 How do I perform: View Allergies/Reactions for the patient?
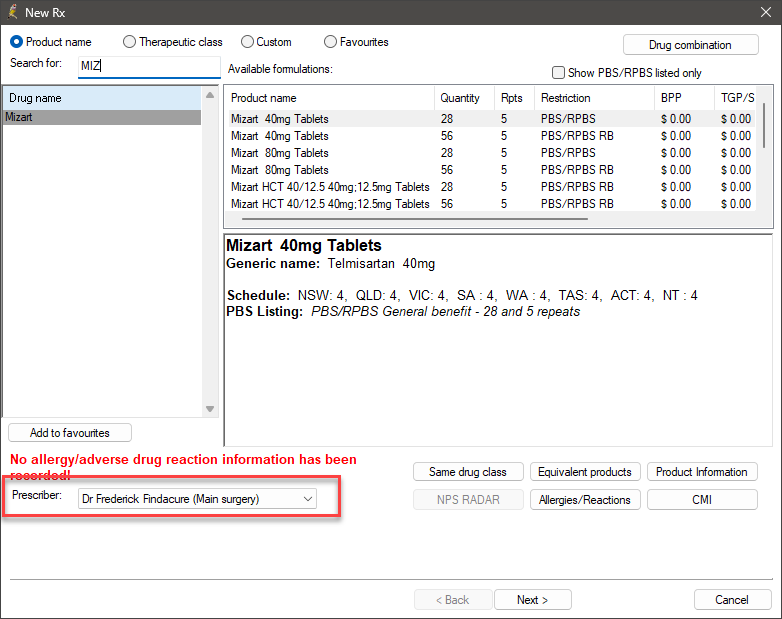point(585,500)
